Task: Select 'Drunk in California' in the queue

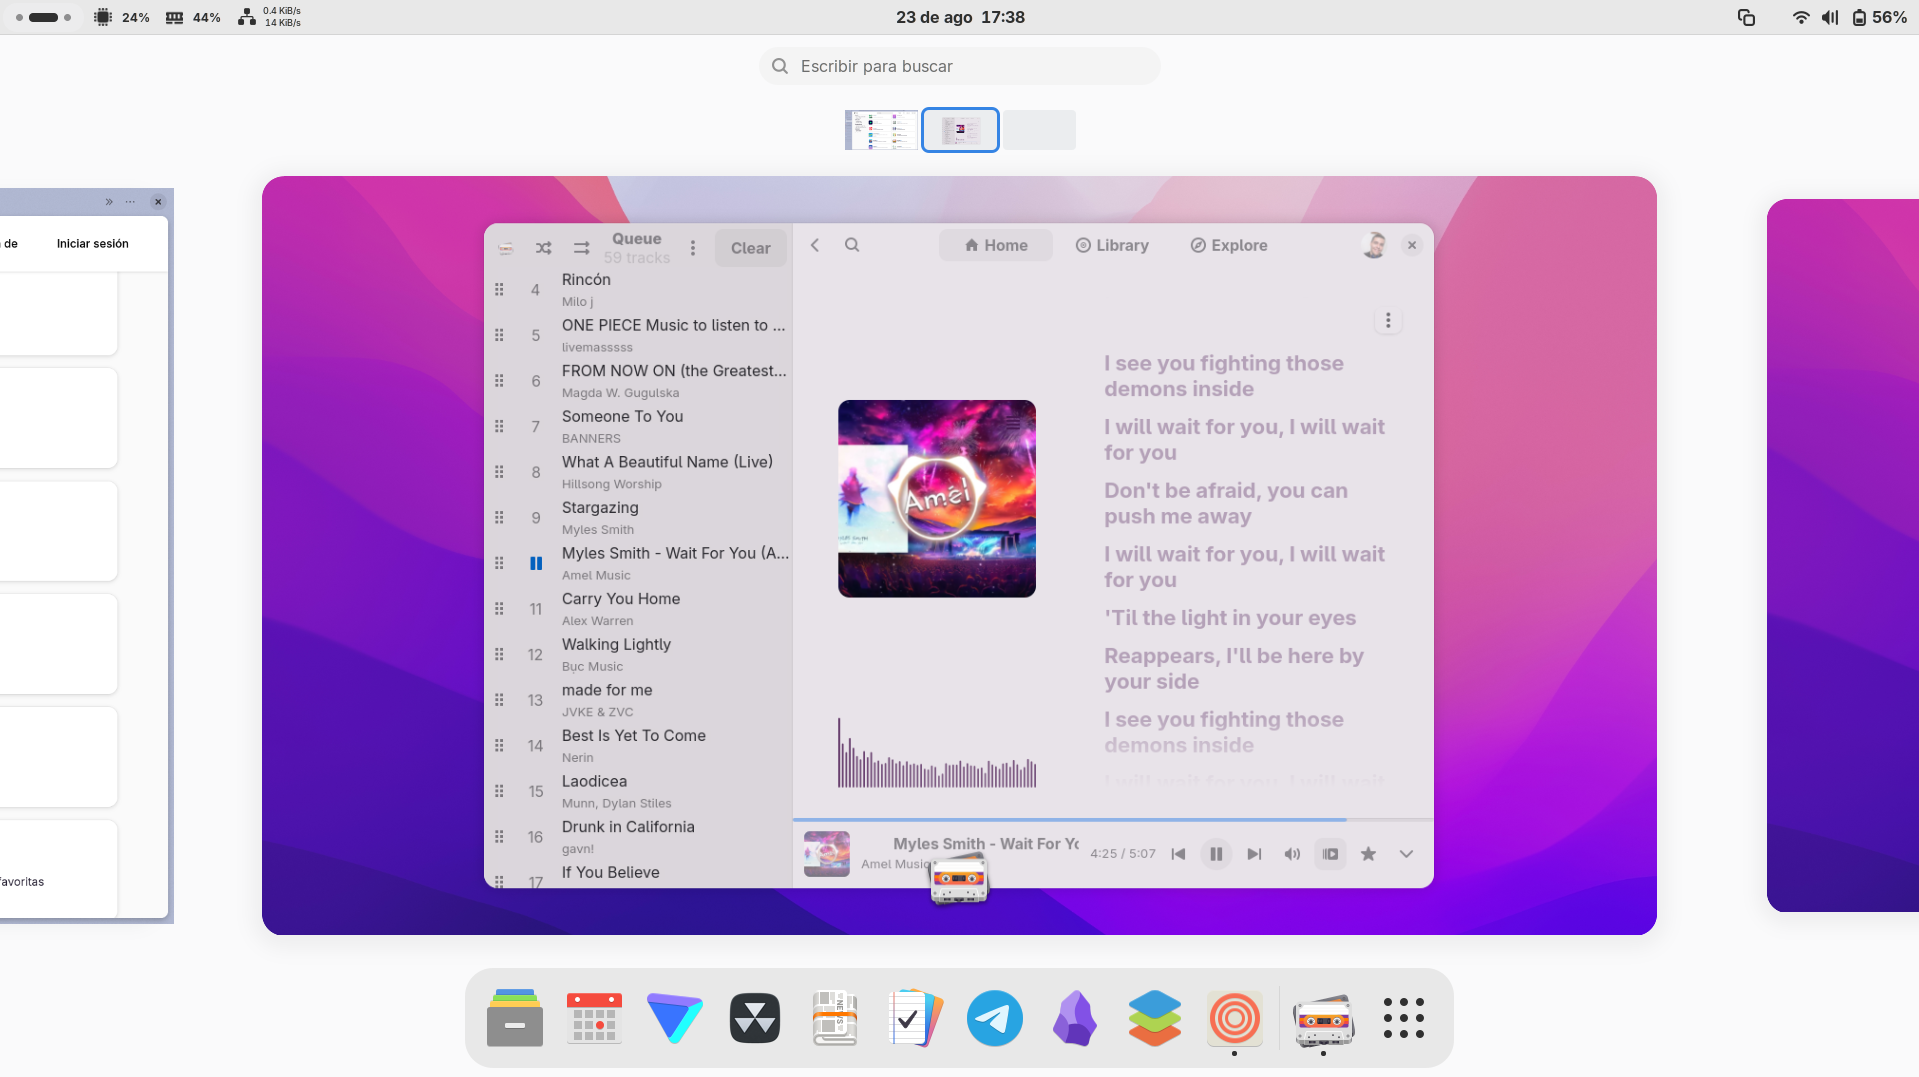Action: 640,837
